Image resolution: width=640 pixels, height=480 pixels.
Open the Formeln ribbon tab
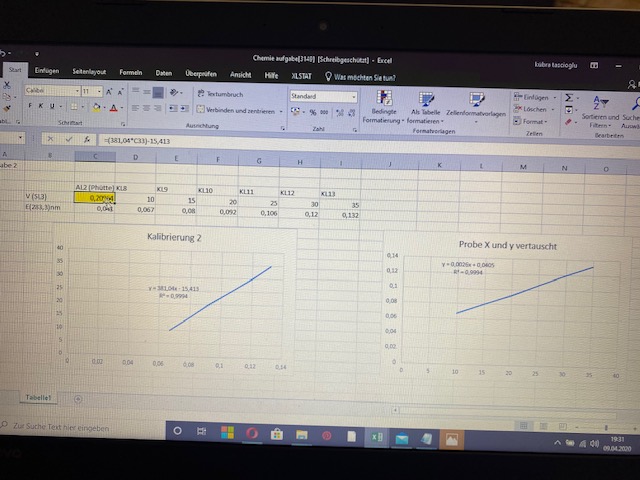point(131,73)
